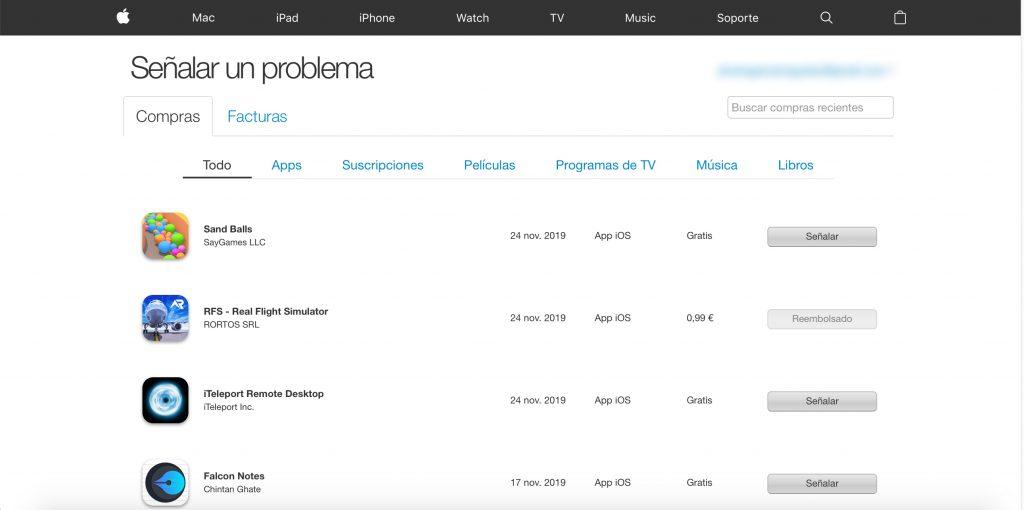1024x510 pixels.
Task: Click Gratis price in Sand Balls row
Action: (699, 236)
